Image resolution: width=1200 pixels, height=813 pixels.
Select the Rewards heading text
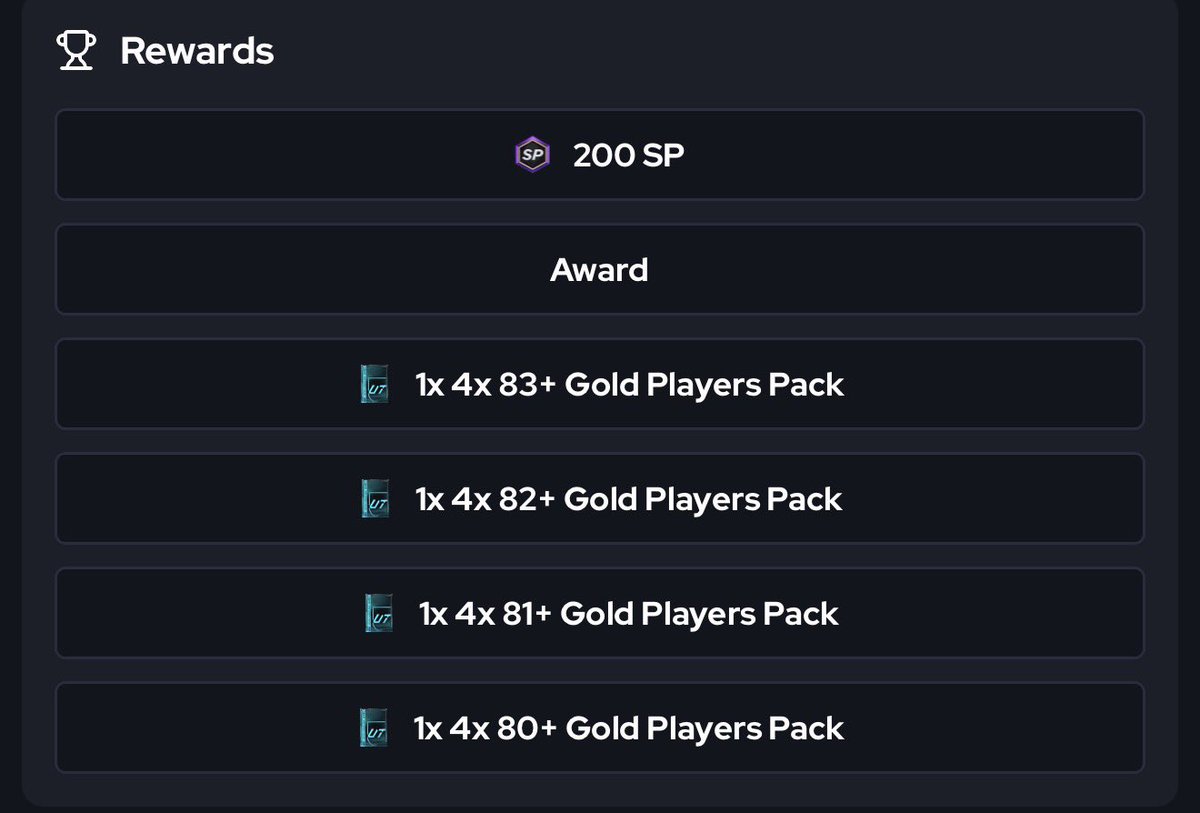(x=197, y=51)
